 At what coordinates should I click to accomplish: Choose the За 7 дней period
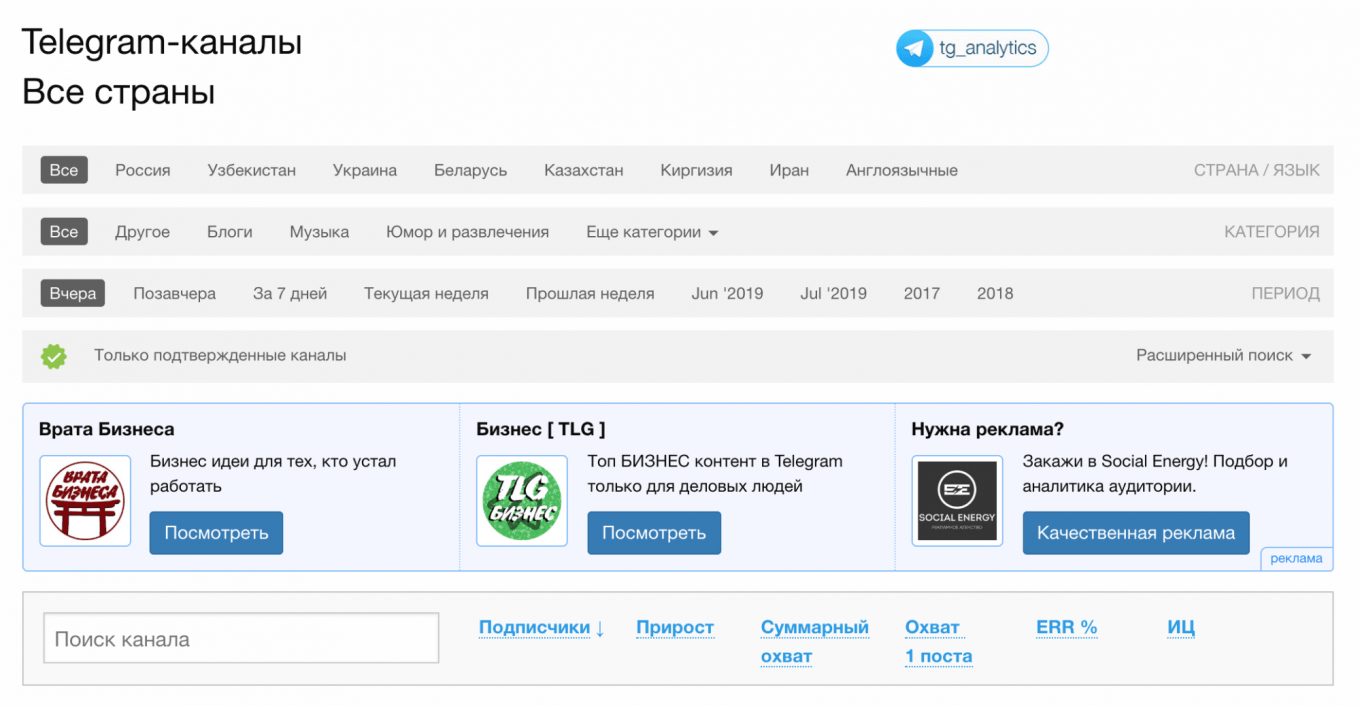click(x=290, y=294)
